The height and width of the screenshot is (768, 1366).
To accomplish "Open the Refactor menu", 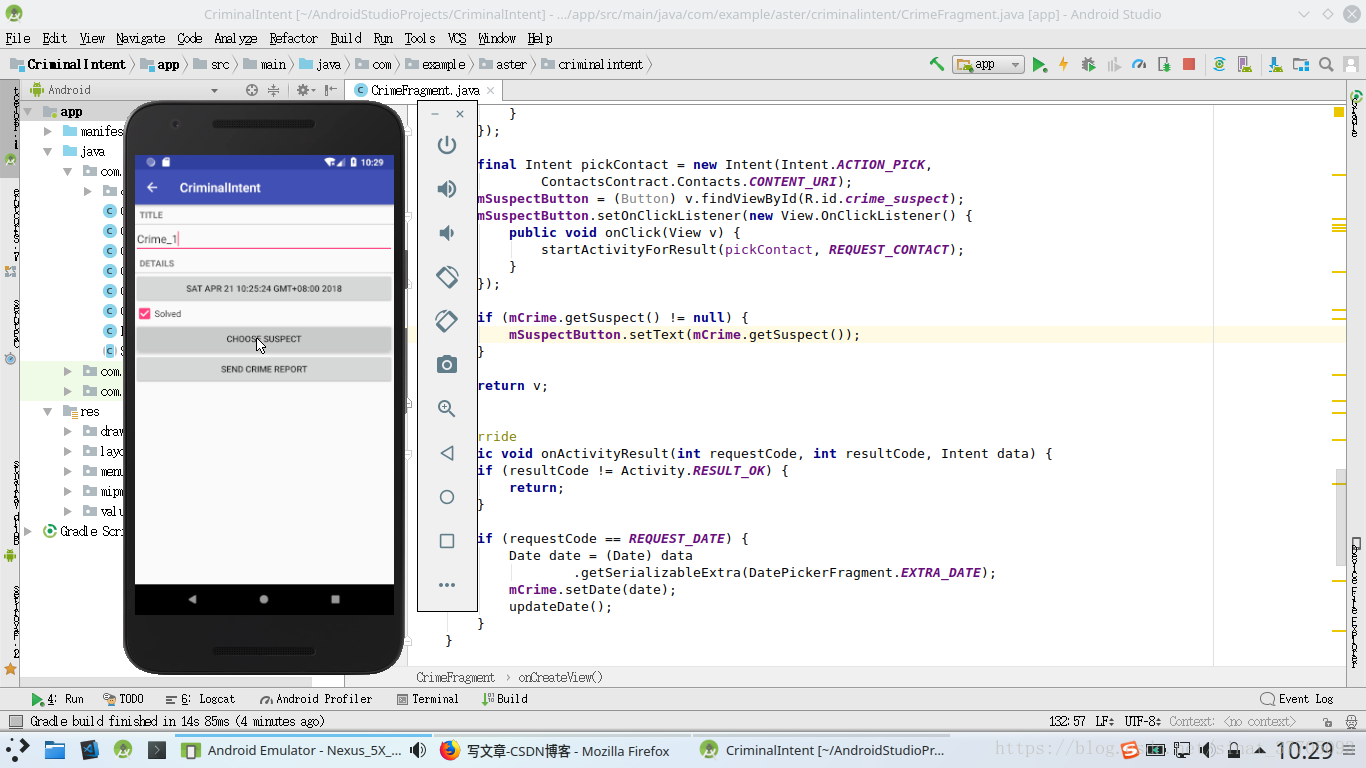I will point(293,38).
